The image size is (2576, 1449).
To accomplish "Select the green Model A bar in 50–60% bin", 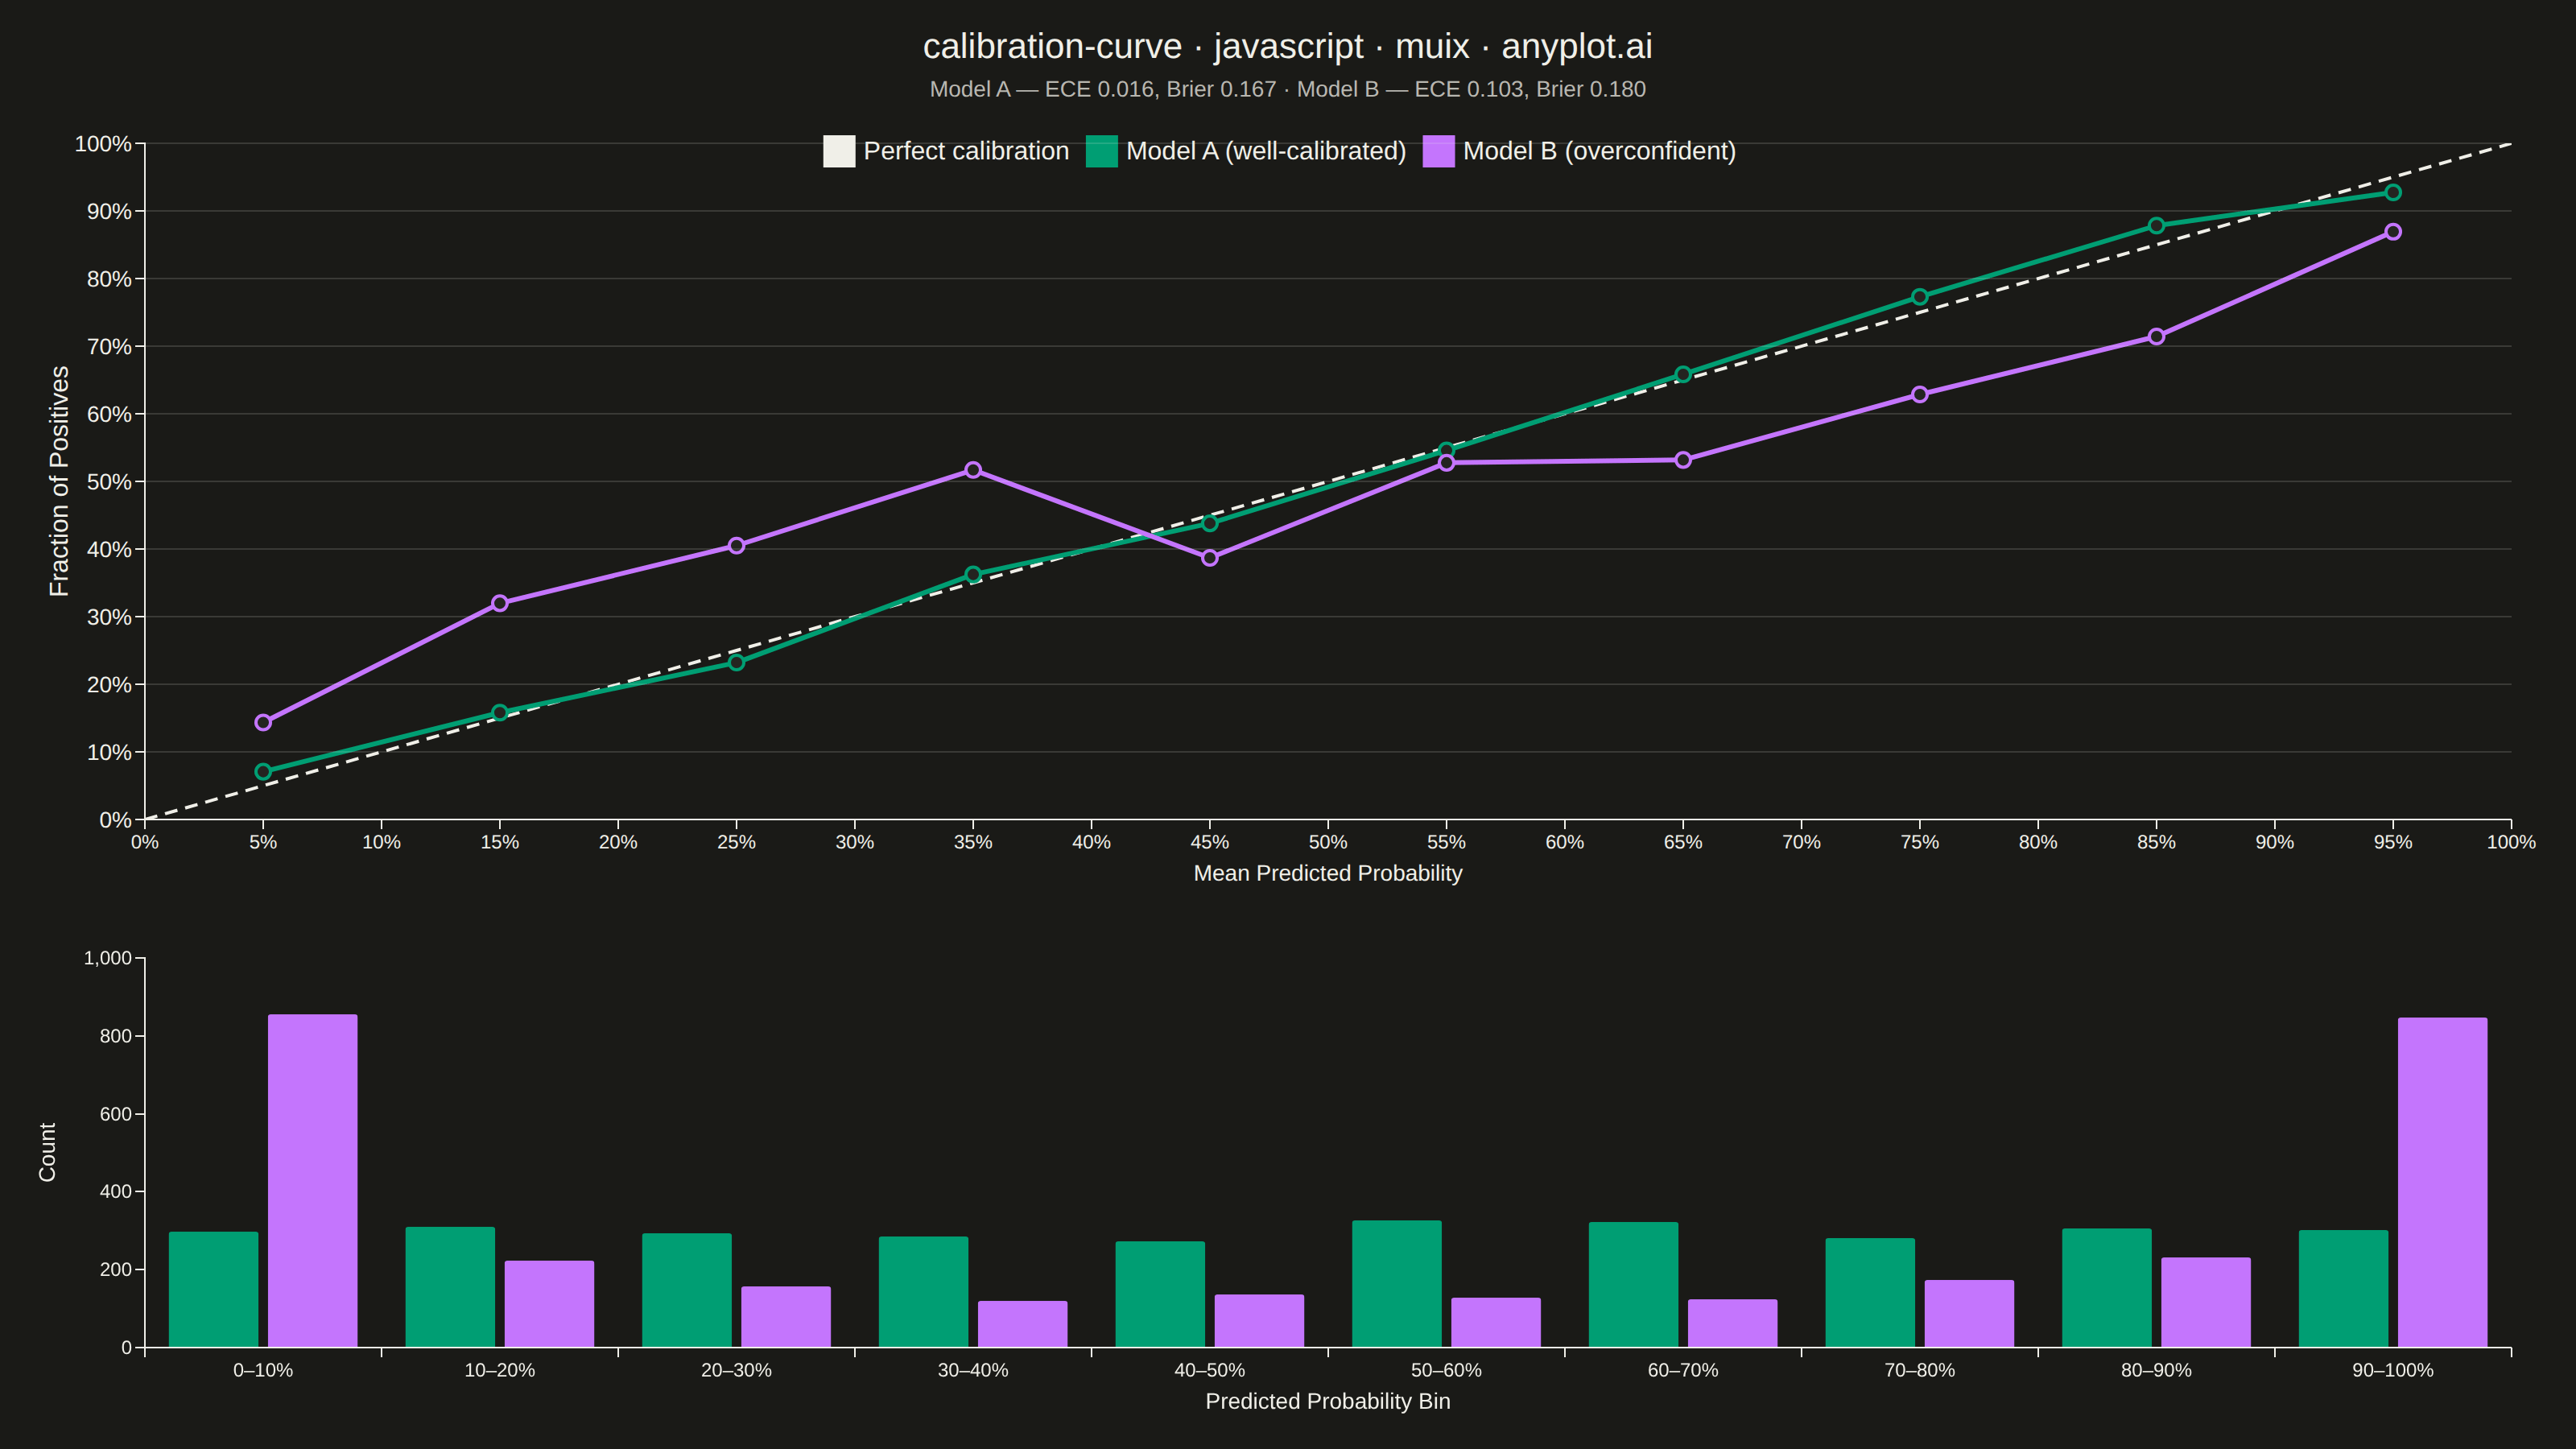I will pos(1397,1284).
